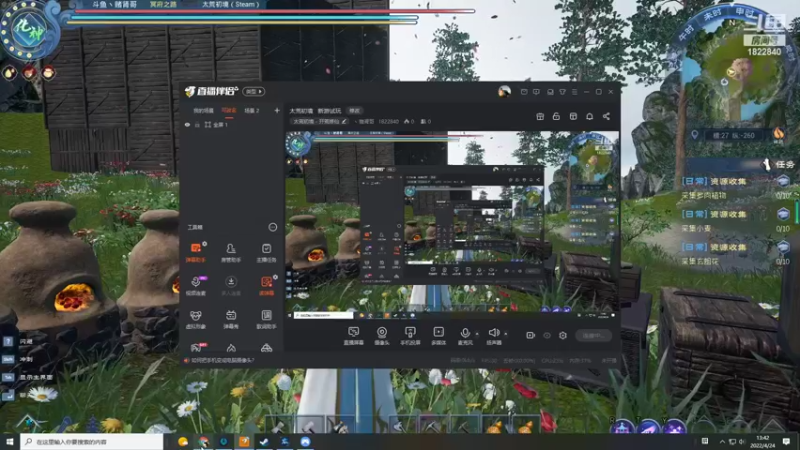Click the share icon above preview
800x450 pixels.
606,116
